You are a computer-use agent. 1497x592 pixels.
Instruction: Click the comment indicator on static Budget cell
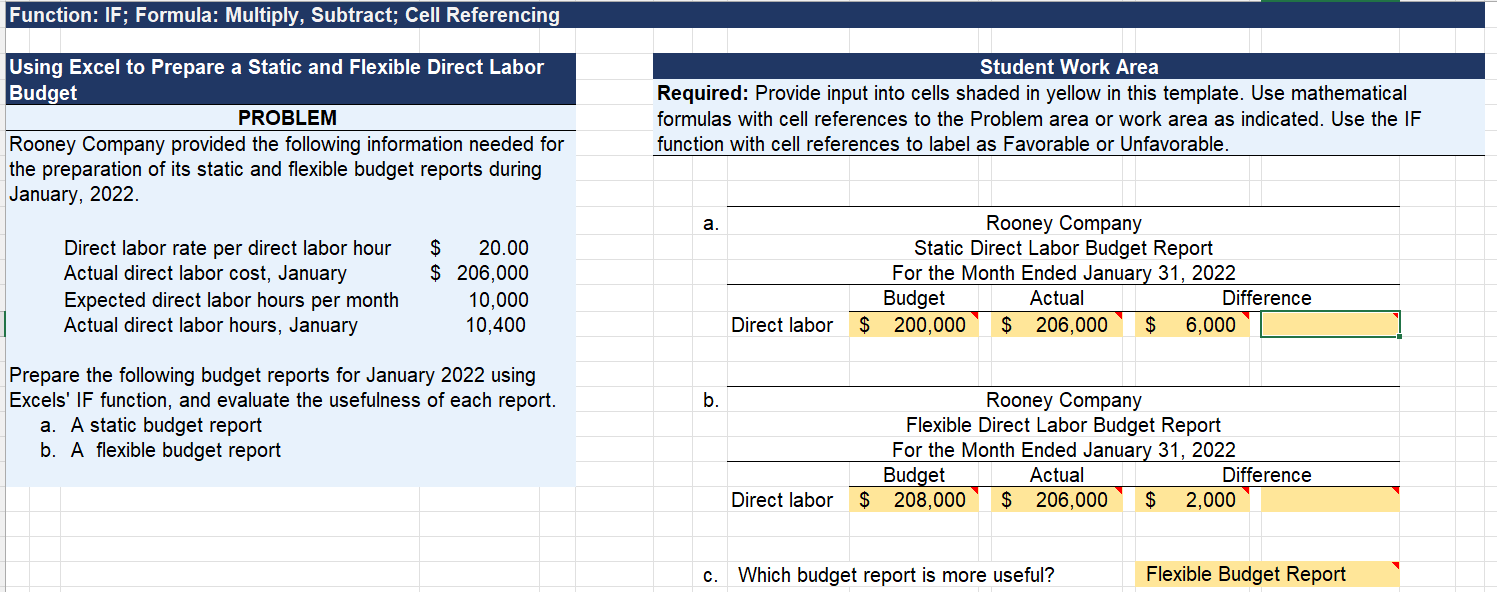[x=975, y=315]
